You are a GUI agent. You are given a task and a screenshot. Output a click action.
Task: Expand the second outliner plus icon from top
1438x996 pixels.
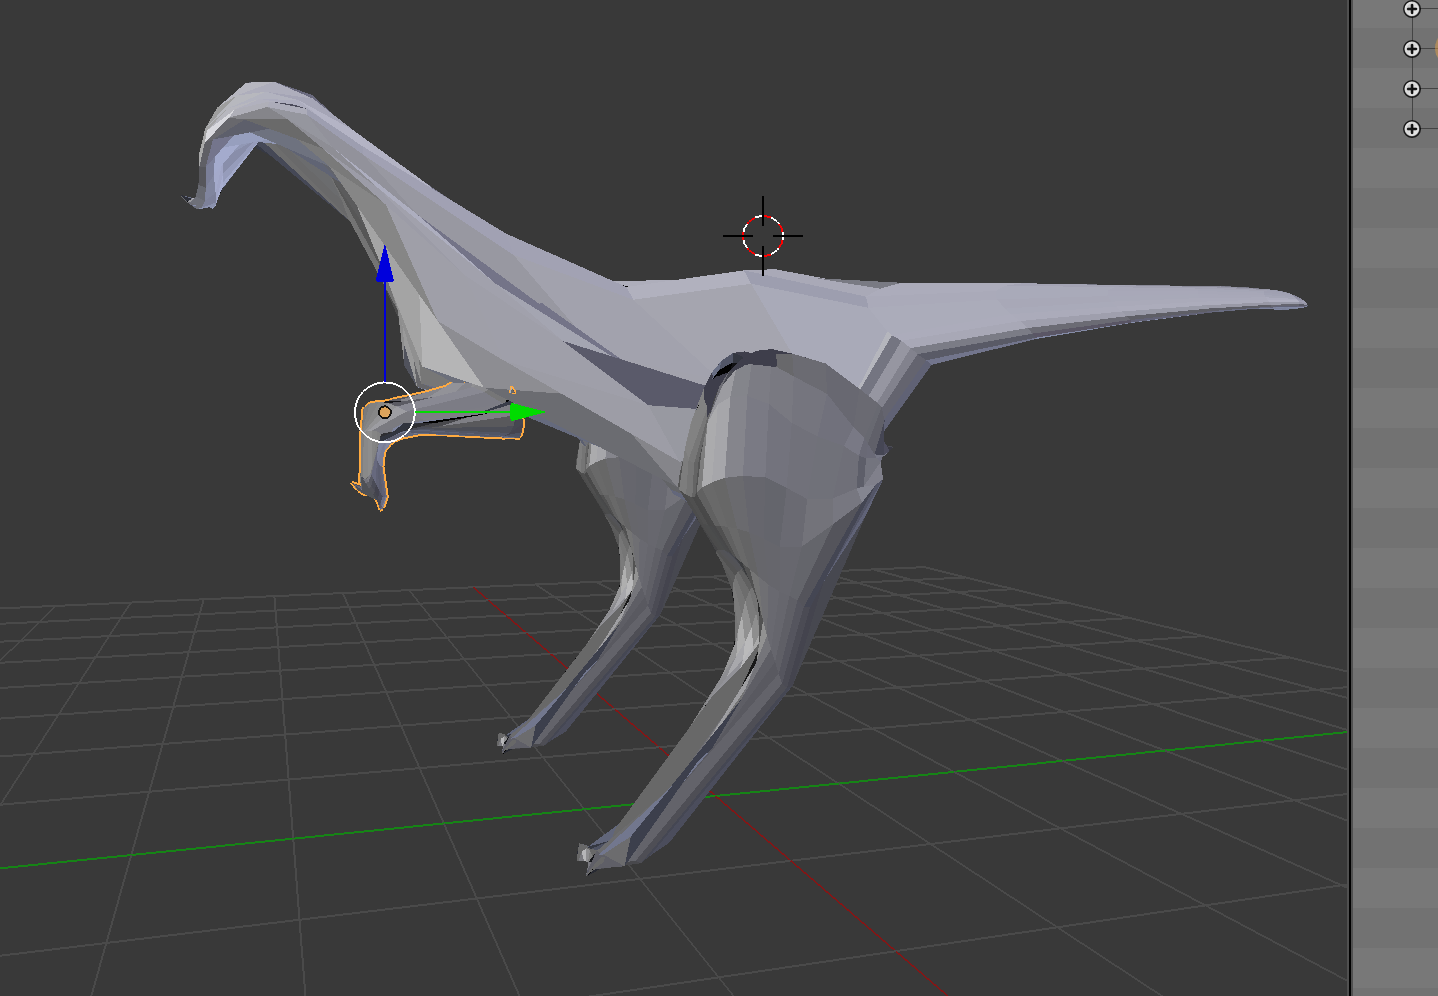(x=1412, y=49)
